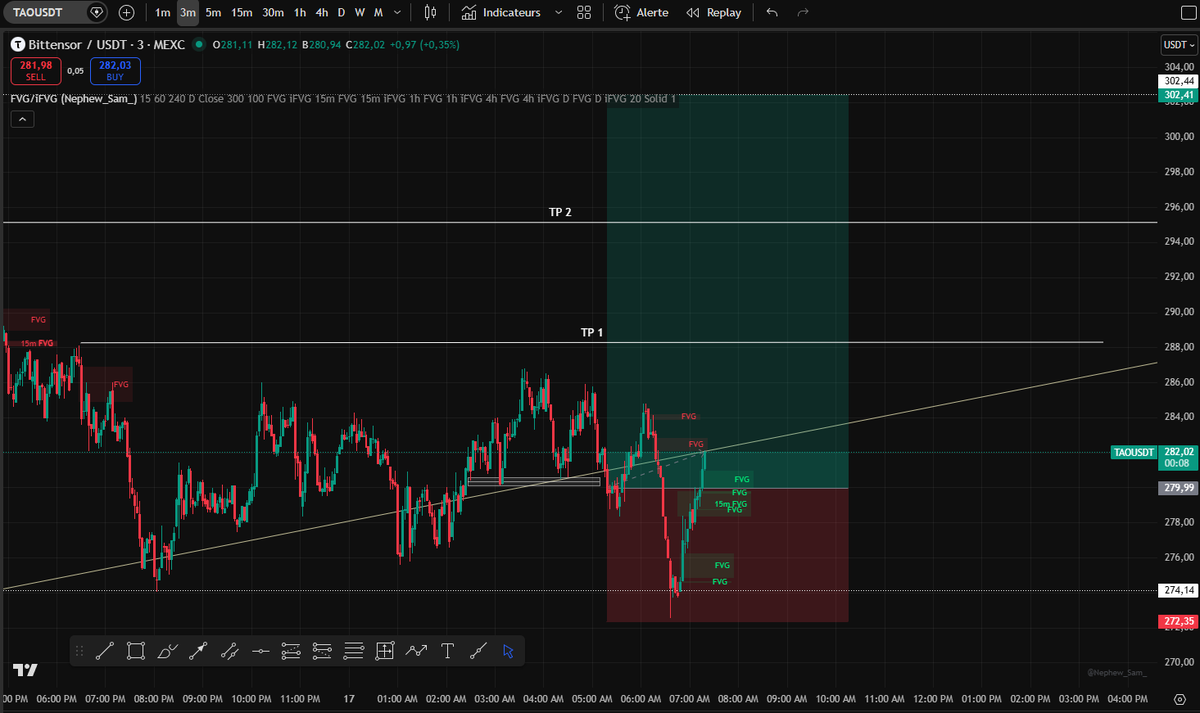Collapse the indicator legend with chevron button
This screenshot has height=713, width=1200.
pyautogui.click(x=22, y=119)
